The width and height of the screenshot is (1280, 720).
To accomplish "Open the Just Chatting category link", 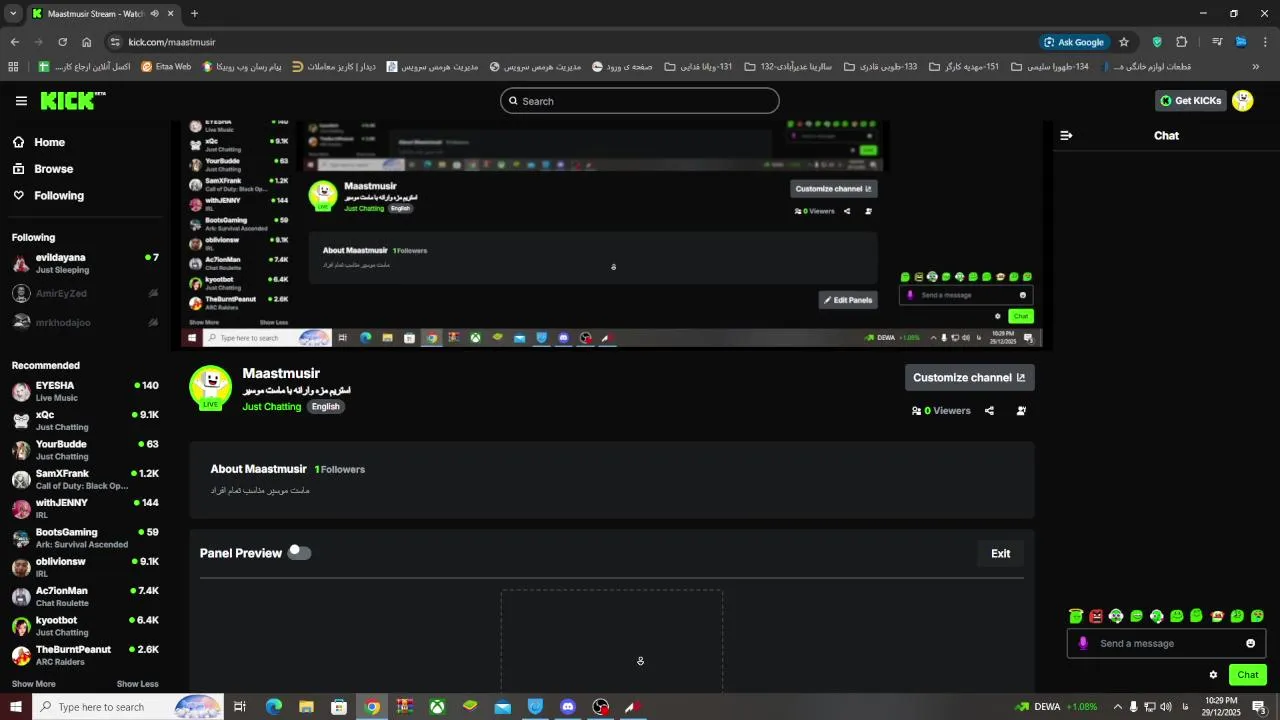I will click(271, 407).
